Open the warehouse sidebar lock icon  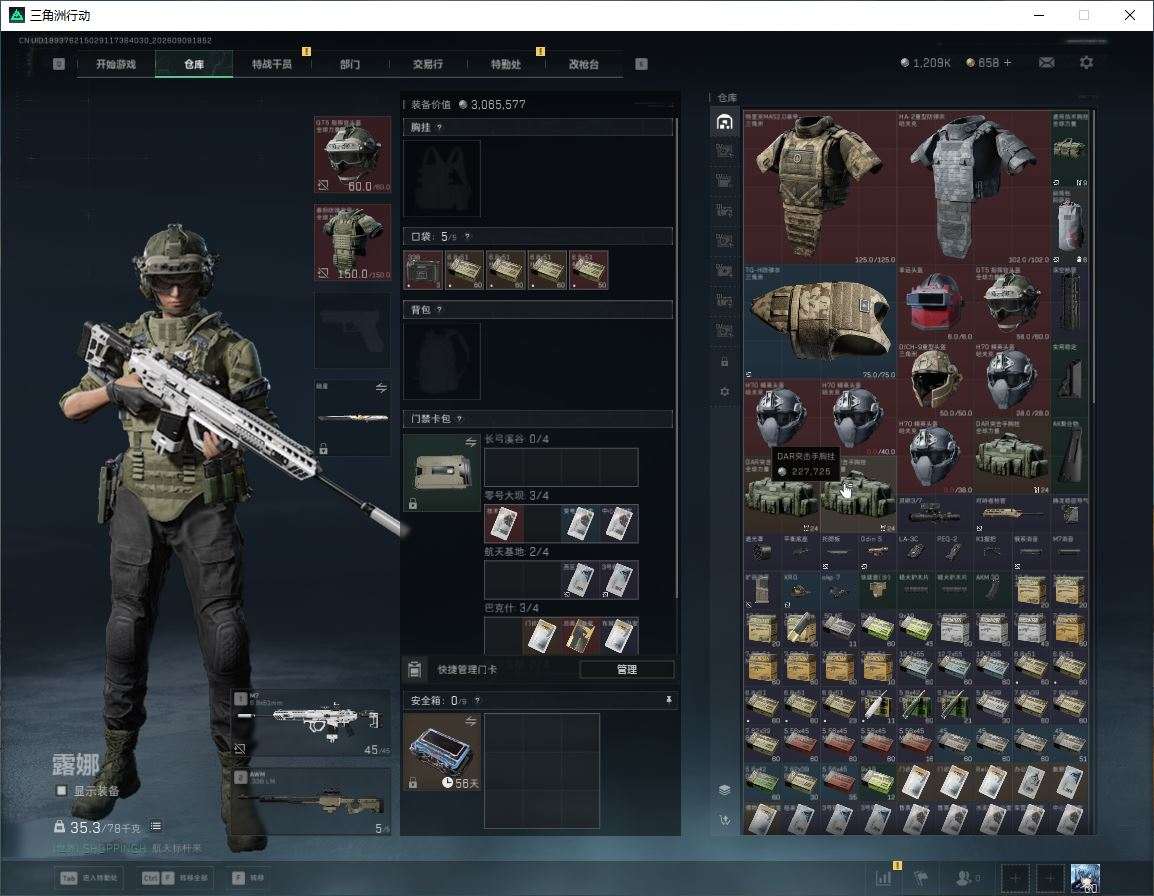[x=724, y=361]
